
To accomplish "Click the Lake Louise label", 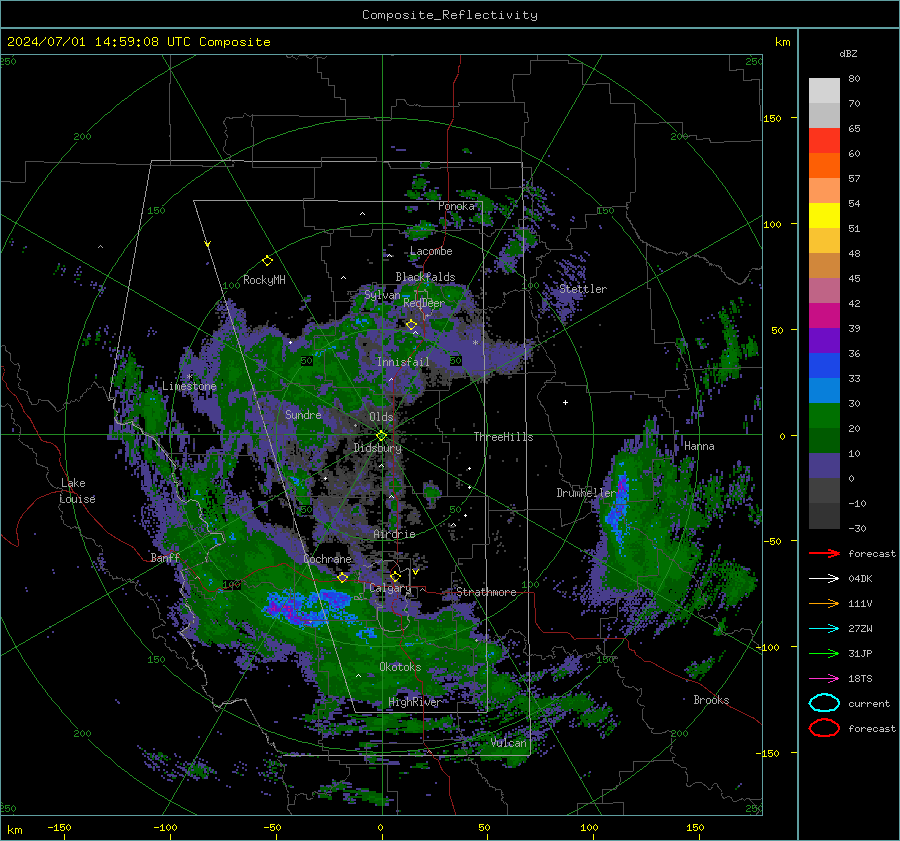I will click(x=77, y=491).
